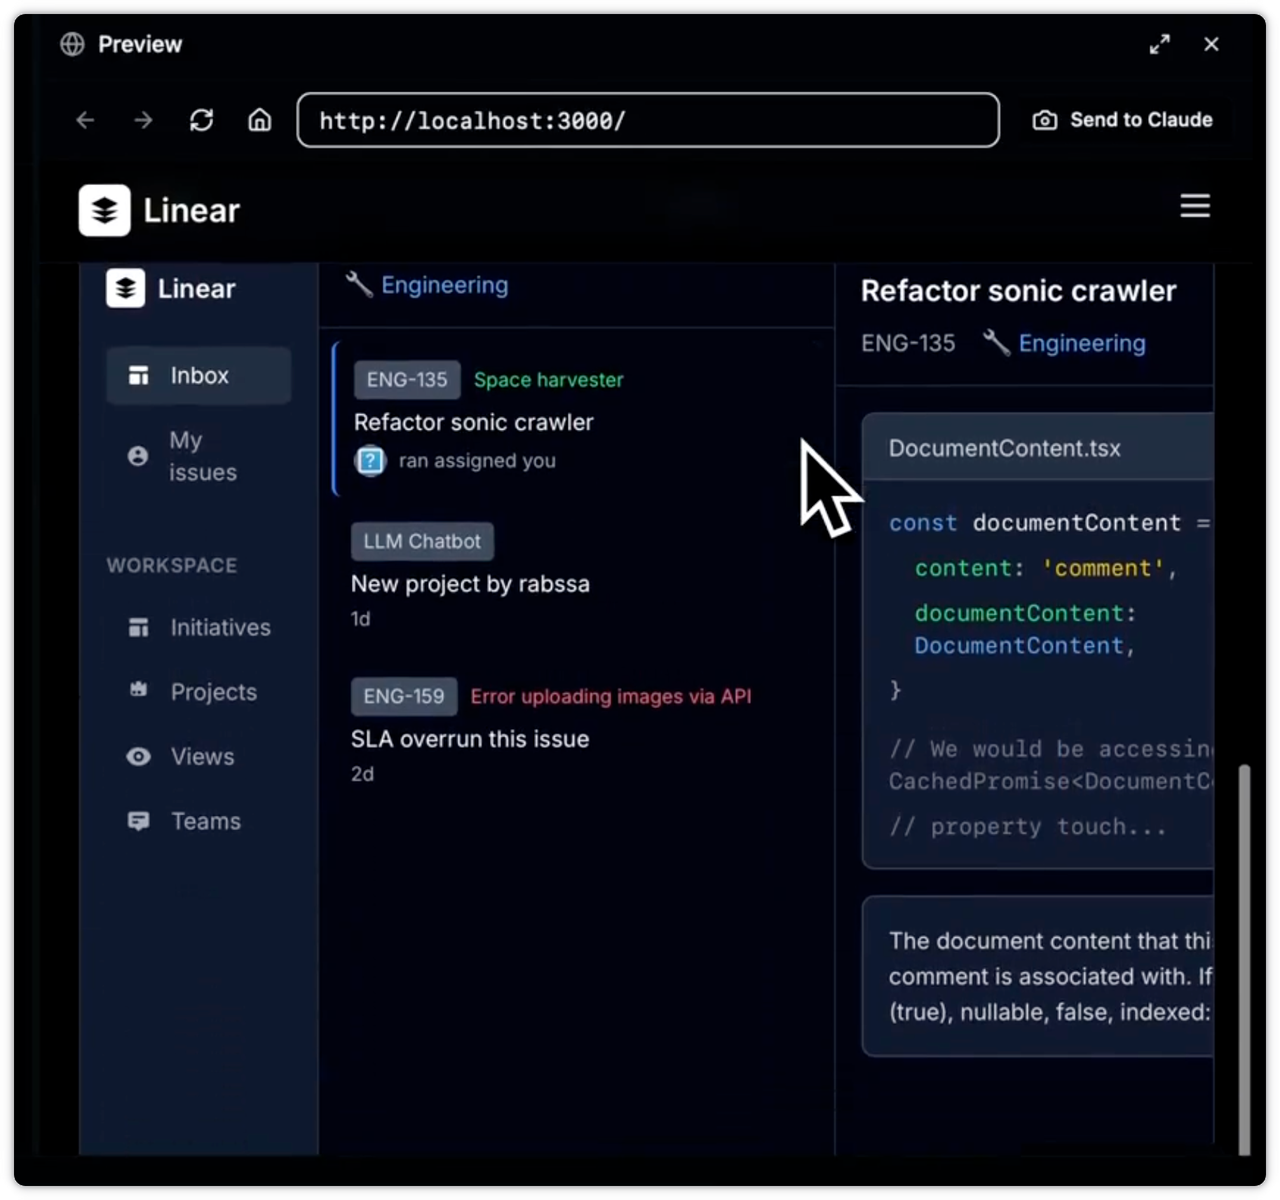Open the Teams section
This screenshot has height=1200, width=1280.
tap(205, 821)
